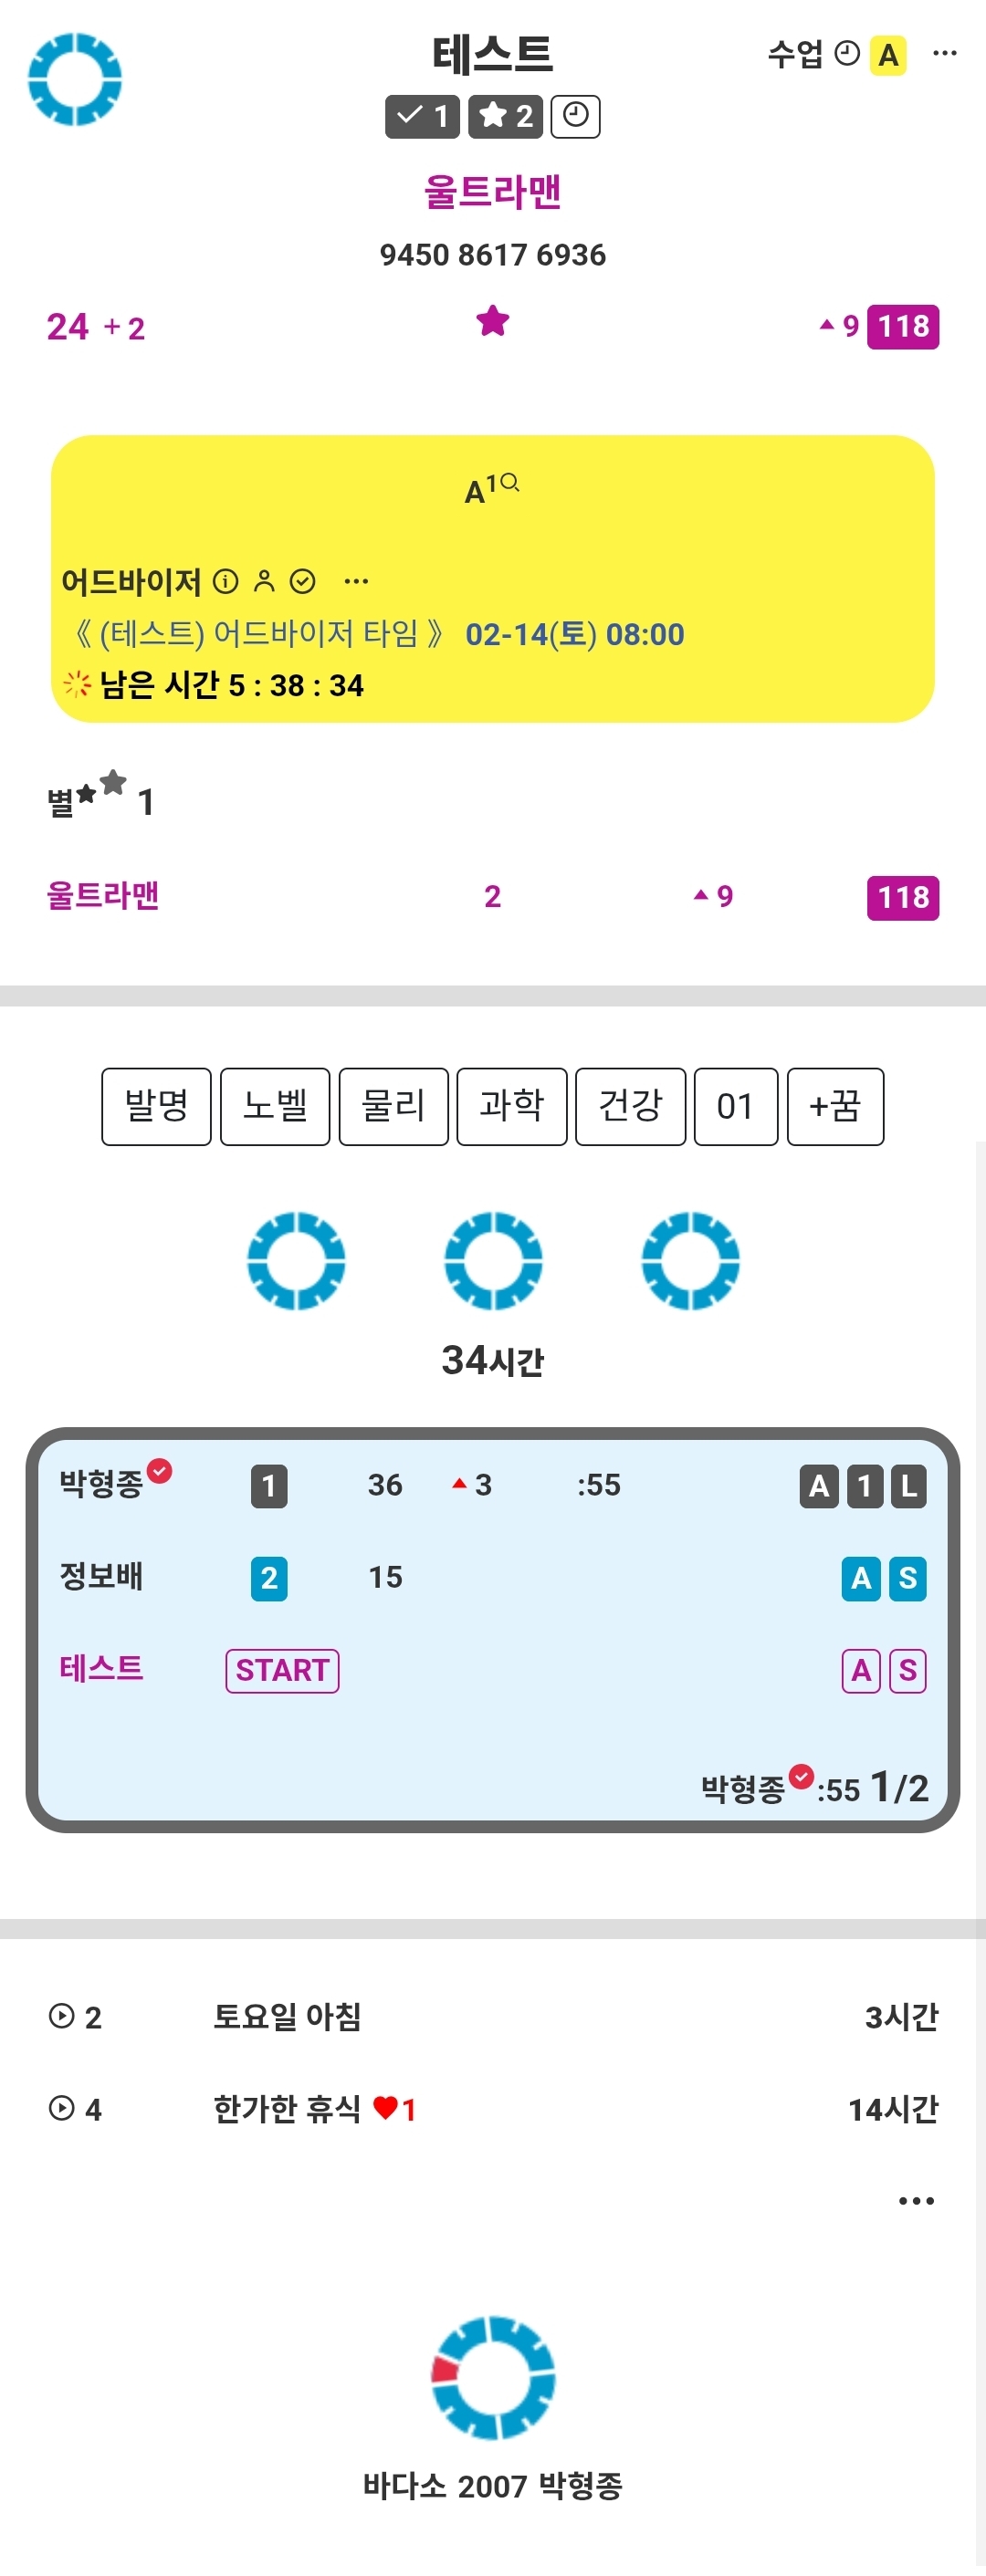Click the purple 118 badge in 울트라맨 row
Image resolution: width=986 pixels, height=2576 pixels.
tap(902, 897)
